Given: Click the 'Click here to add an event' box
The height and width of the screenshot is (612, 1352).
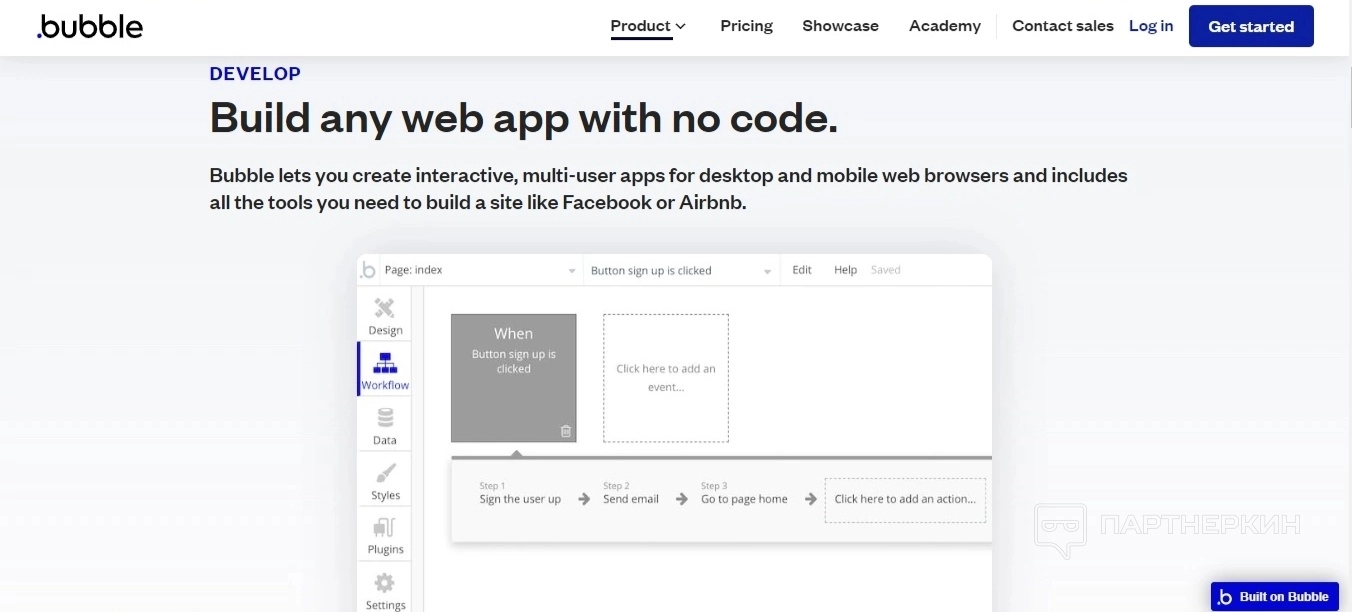Looking at the screenshot, I should 665,378.
